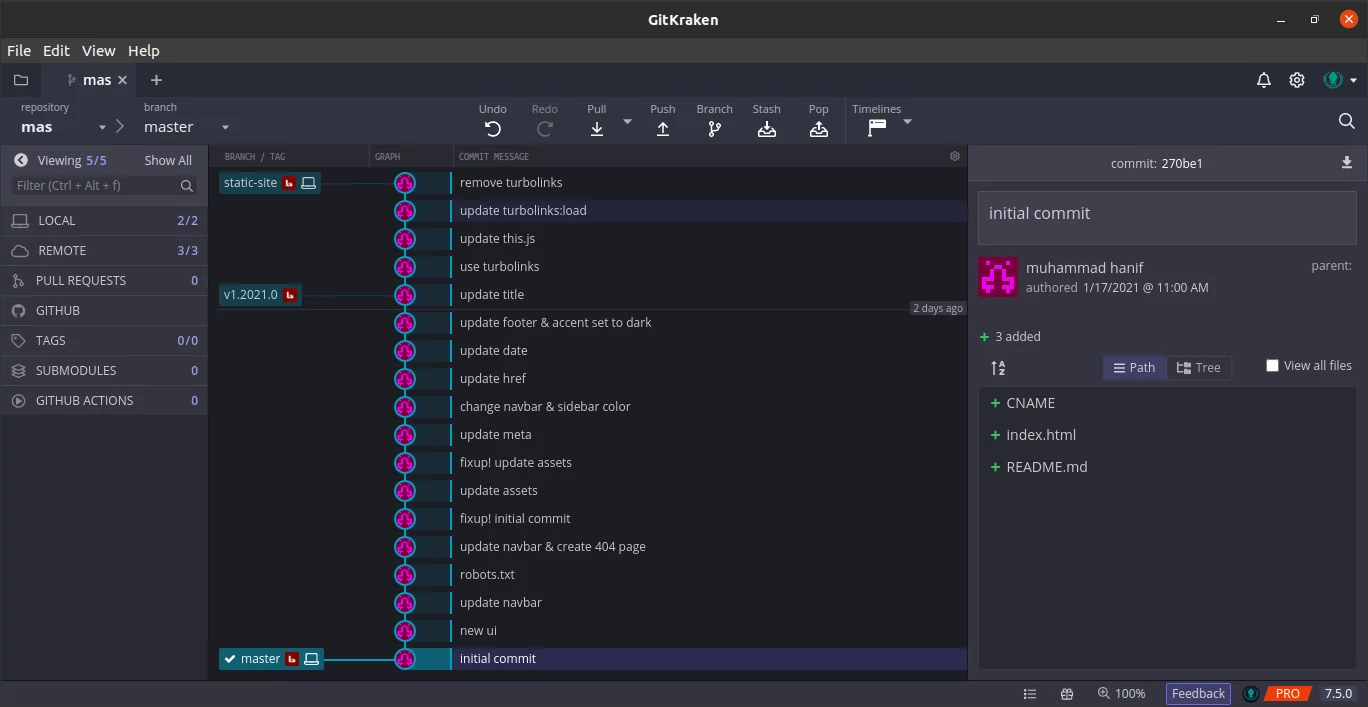Viewport: 1368px width, 707px height.
Task: Click the PRO badge
Action: click(x=1287, y=694)
